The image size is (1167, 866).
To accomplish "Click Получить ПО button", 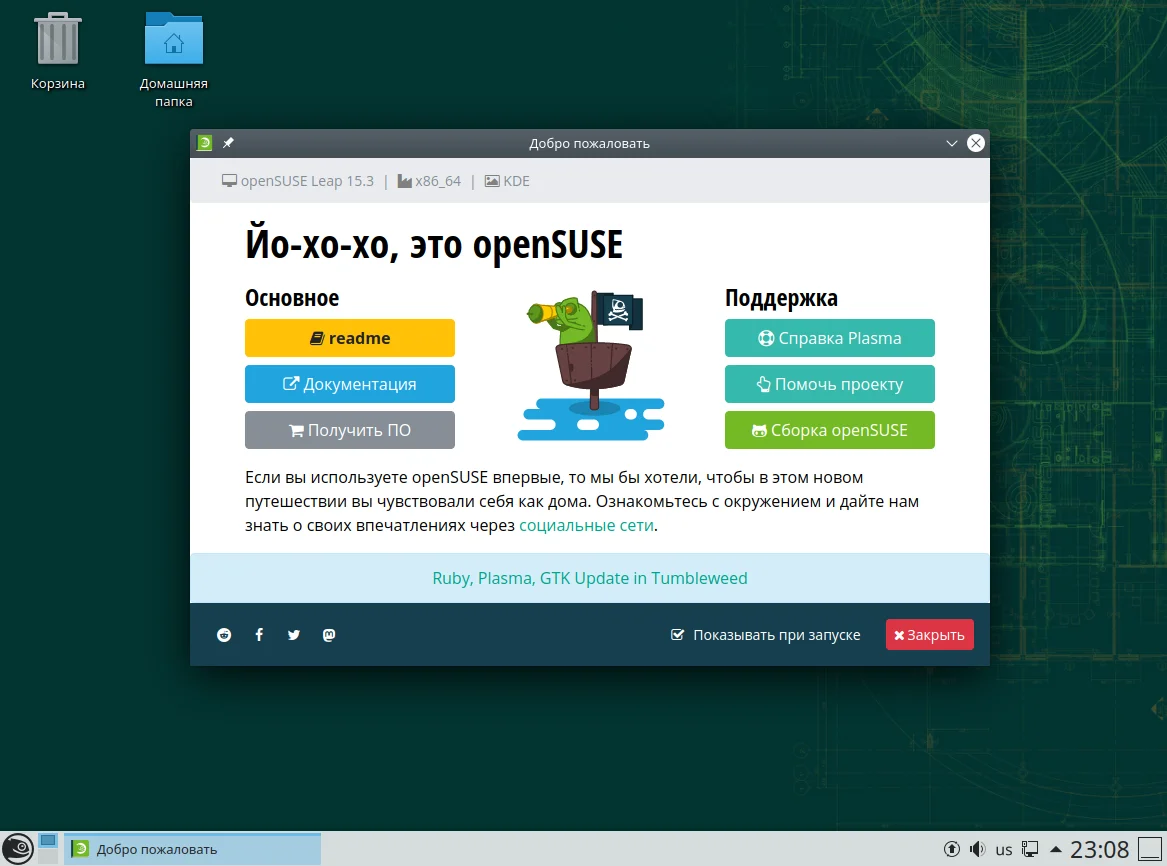I will [350, 430].
